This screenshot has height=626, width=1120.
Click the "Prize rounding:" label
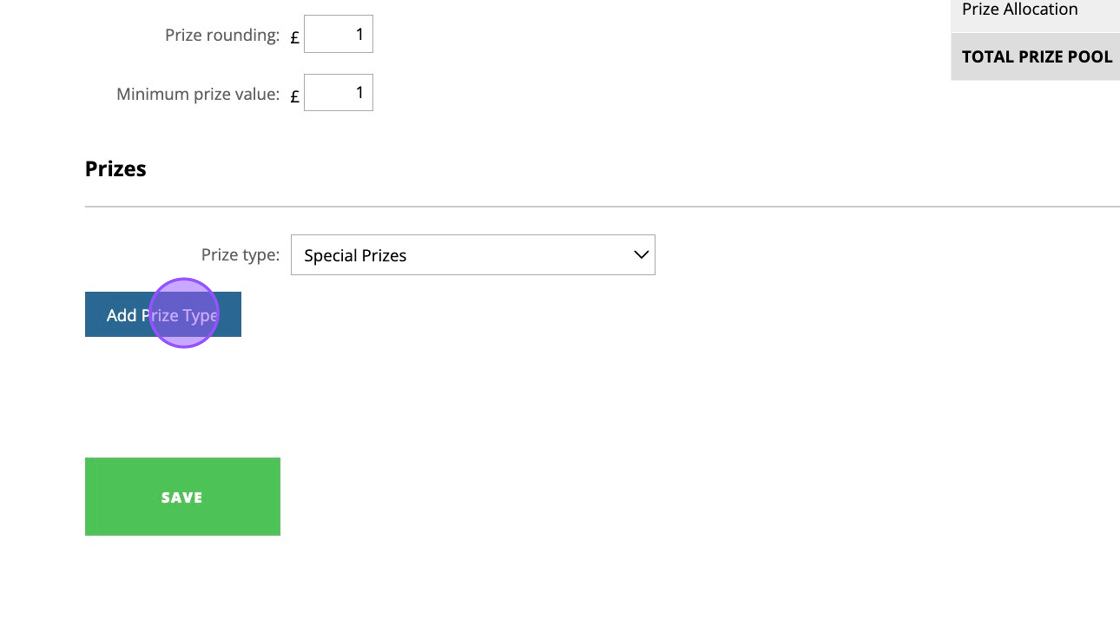[222, 35]
